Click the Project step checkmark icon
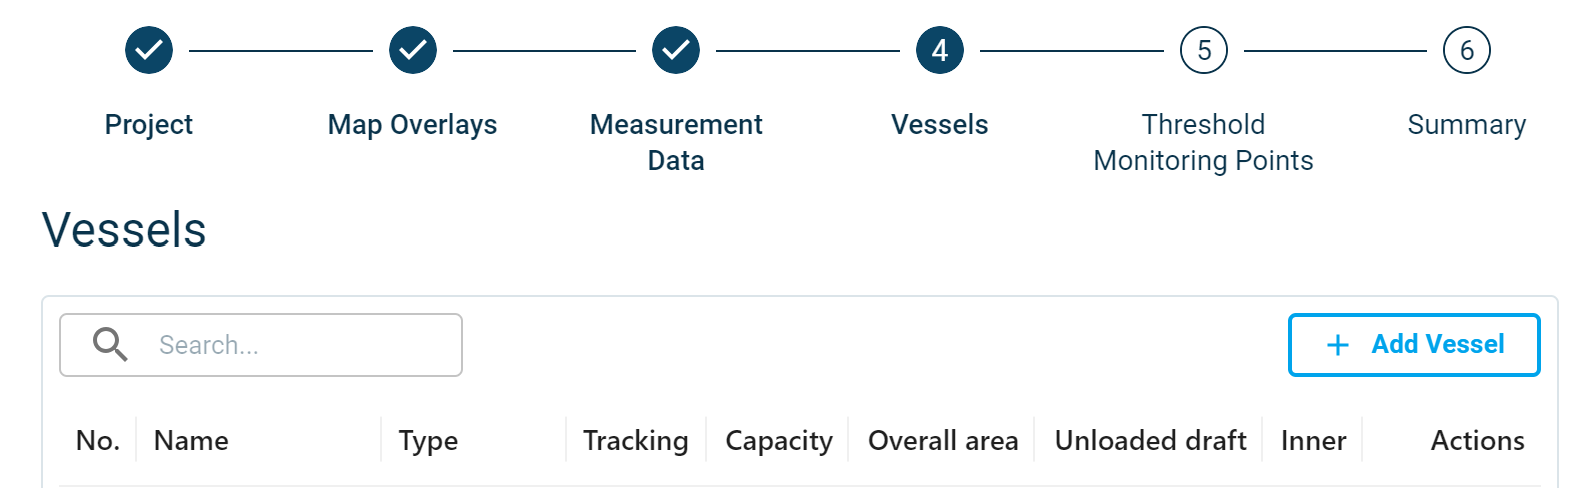The height and width of the screenshot is (488, 1582). tap(149, 50)
